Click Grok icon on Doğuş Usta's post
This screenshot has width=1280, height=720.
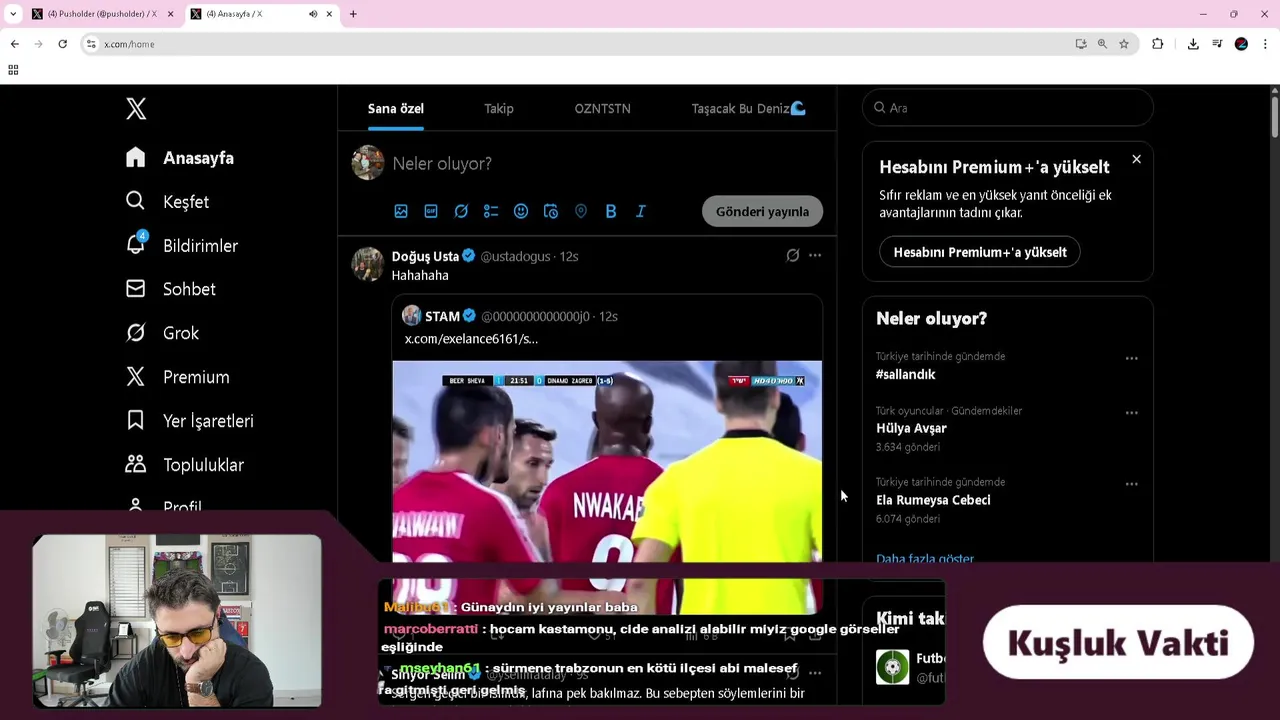pos(793,256)
